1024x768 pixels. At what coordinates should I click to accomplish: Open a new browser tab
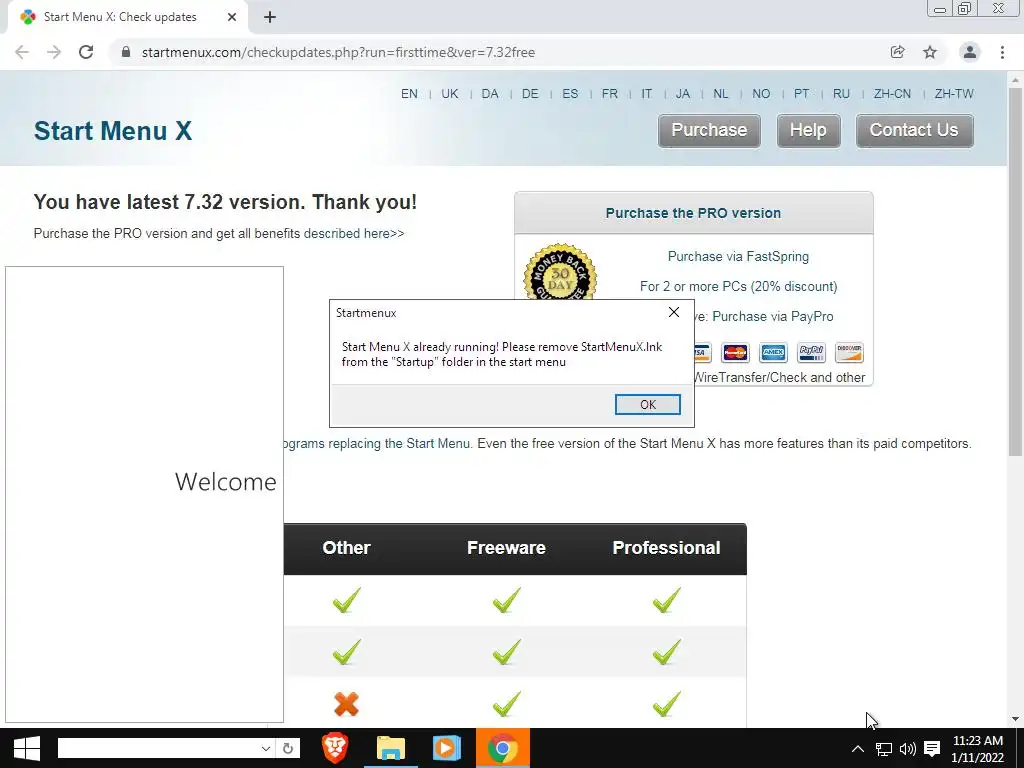(x=270, y=17)
